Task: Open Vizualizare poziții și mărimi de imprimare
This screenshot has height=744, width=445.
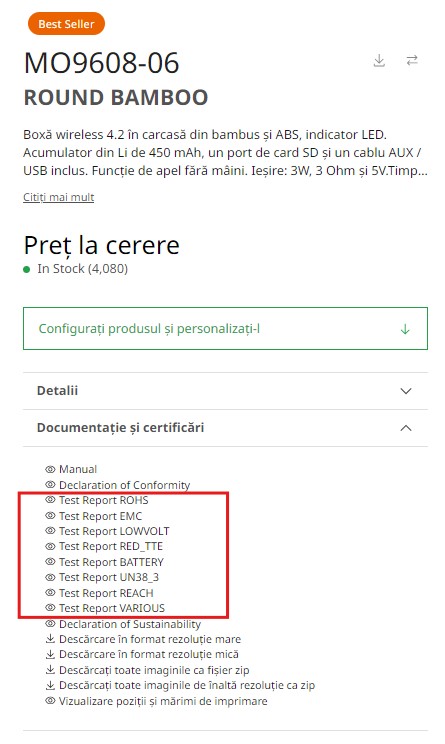Action: point(163,701)
